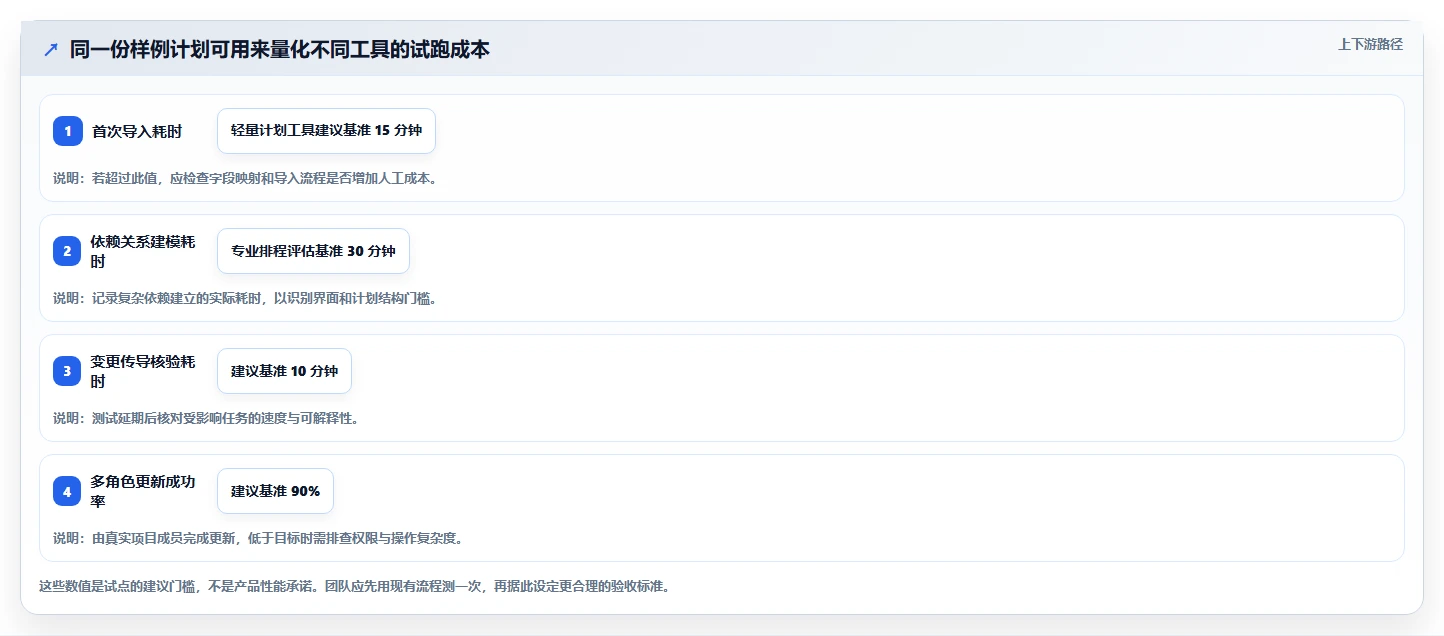Click the panel title 同一份样例计划可用来量化不同工具的试跑成本

[280, 49]
